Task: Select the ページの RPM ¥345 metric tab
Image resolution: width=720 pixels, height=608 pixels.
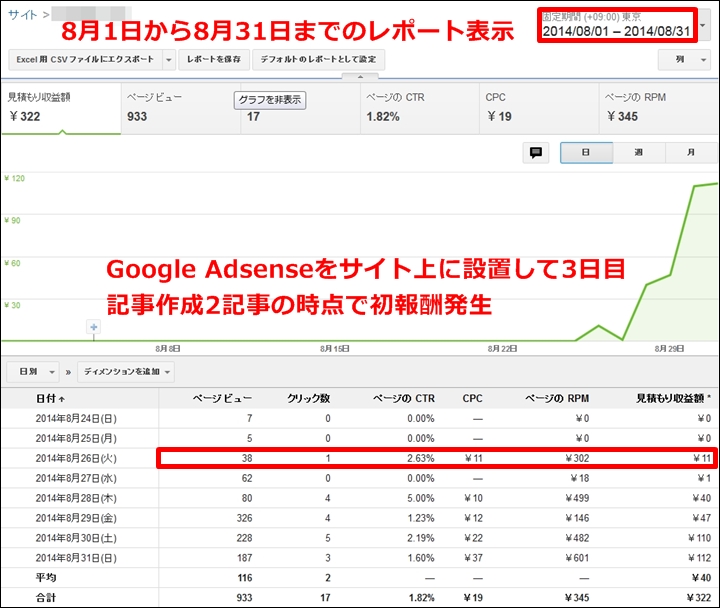Action: pyautogui.click(x=659, y=108)
